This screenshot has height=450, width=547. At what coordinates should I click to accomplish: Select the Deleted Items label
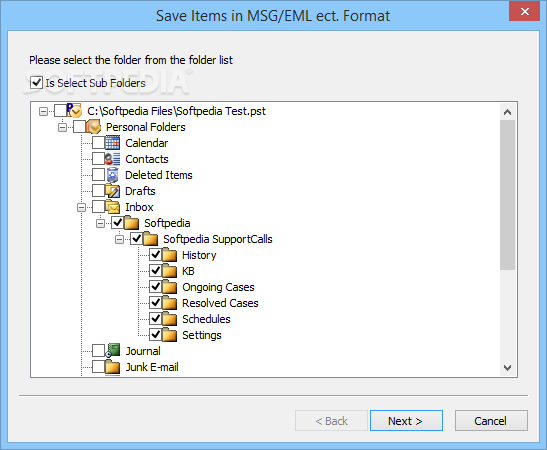click(159, 175)
